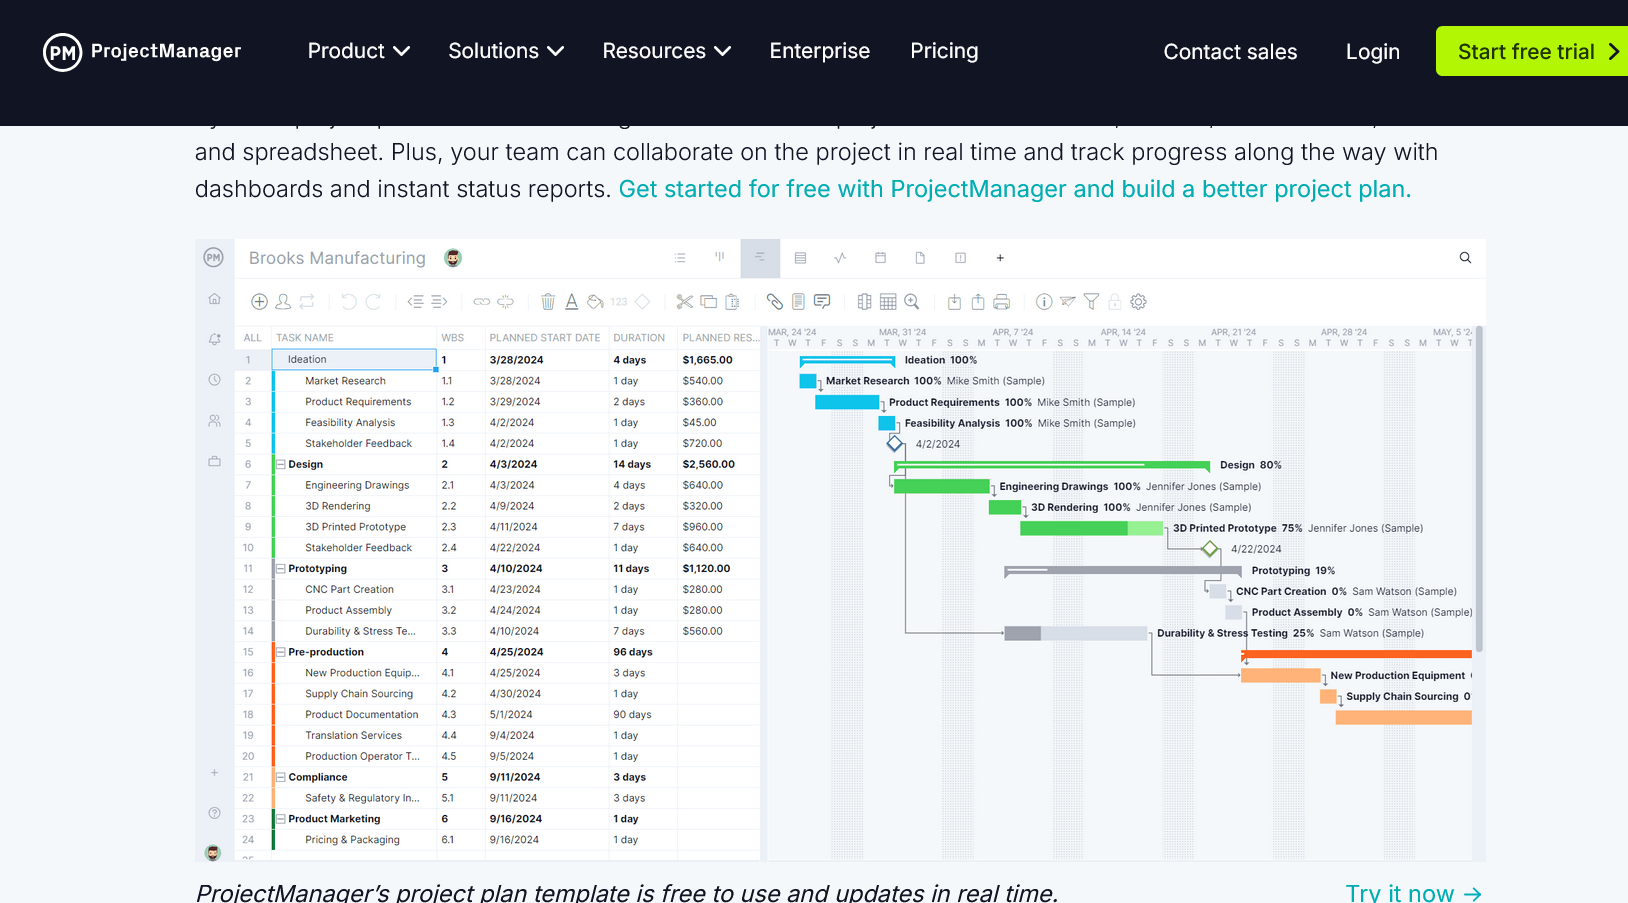Collapse the Compliance task group
The image size is (1628, 903).
coord(281,777)
